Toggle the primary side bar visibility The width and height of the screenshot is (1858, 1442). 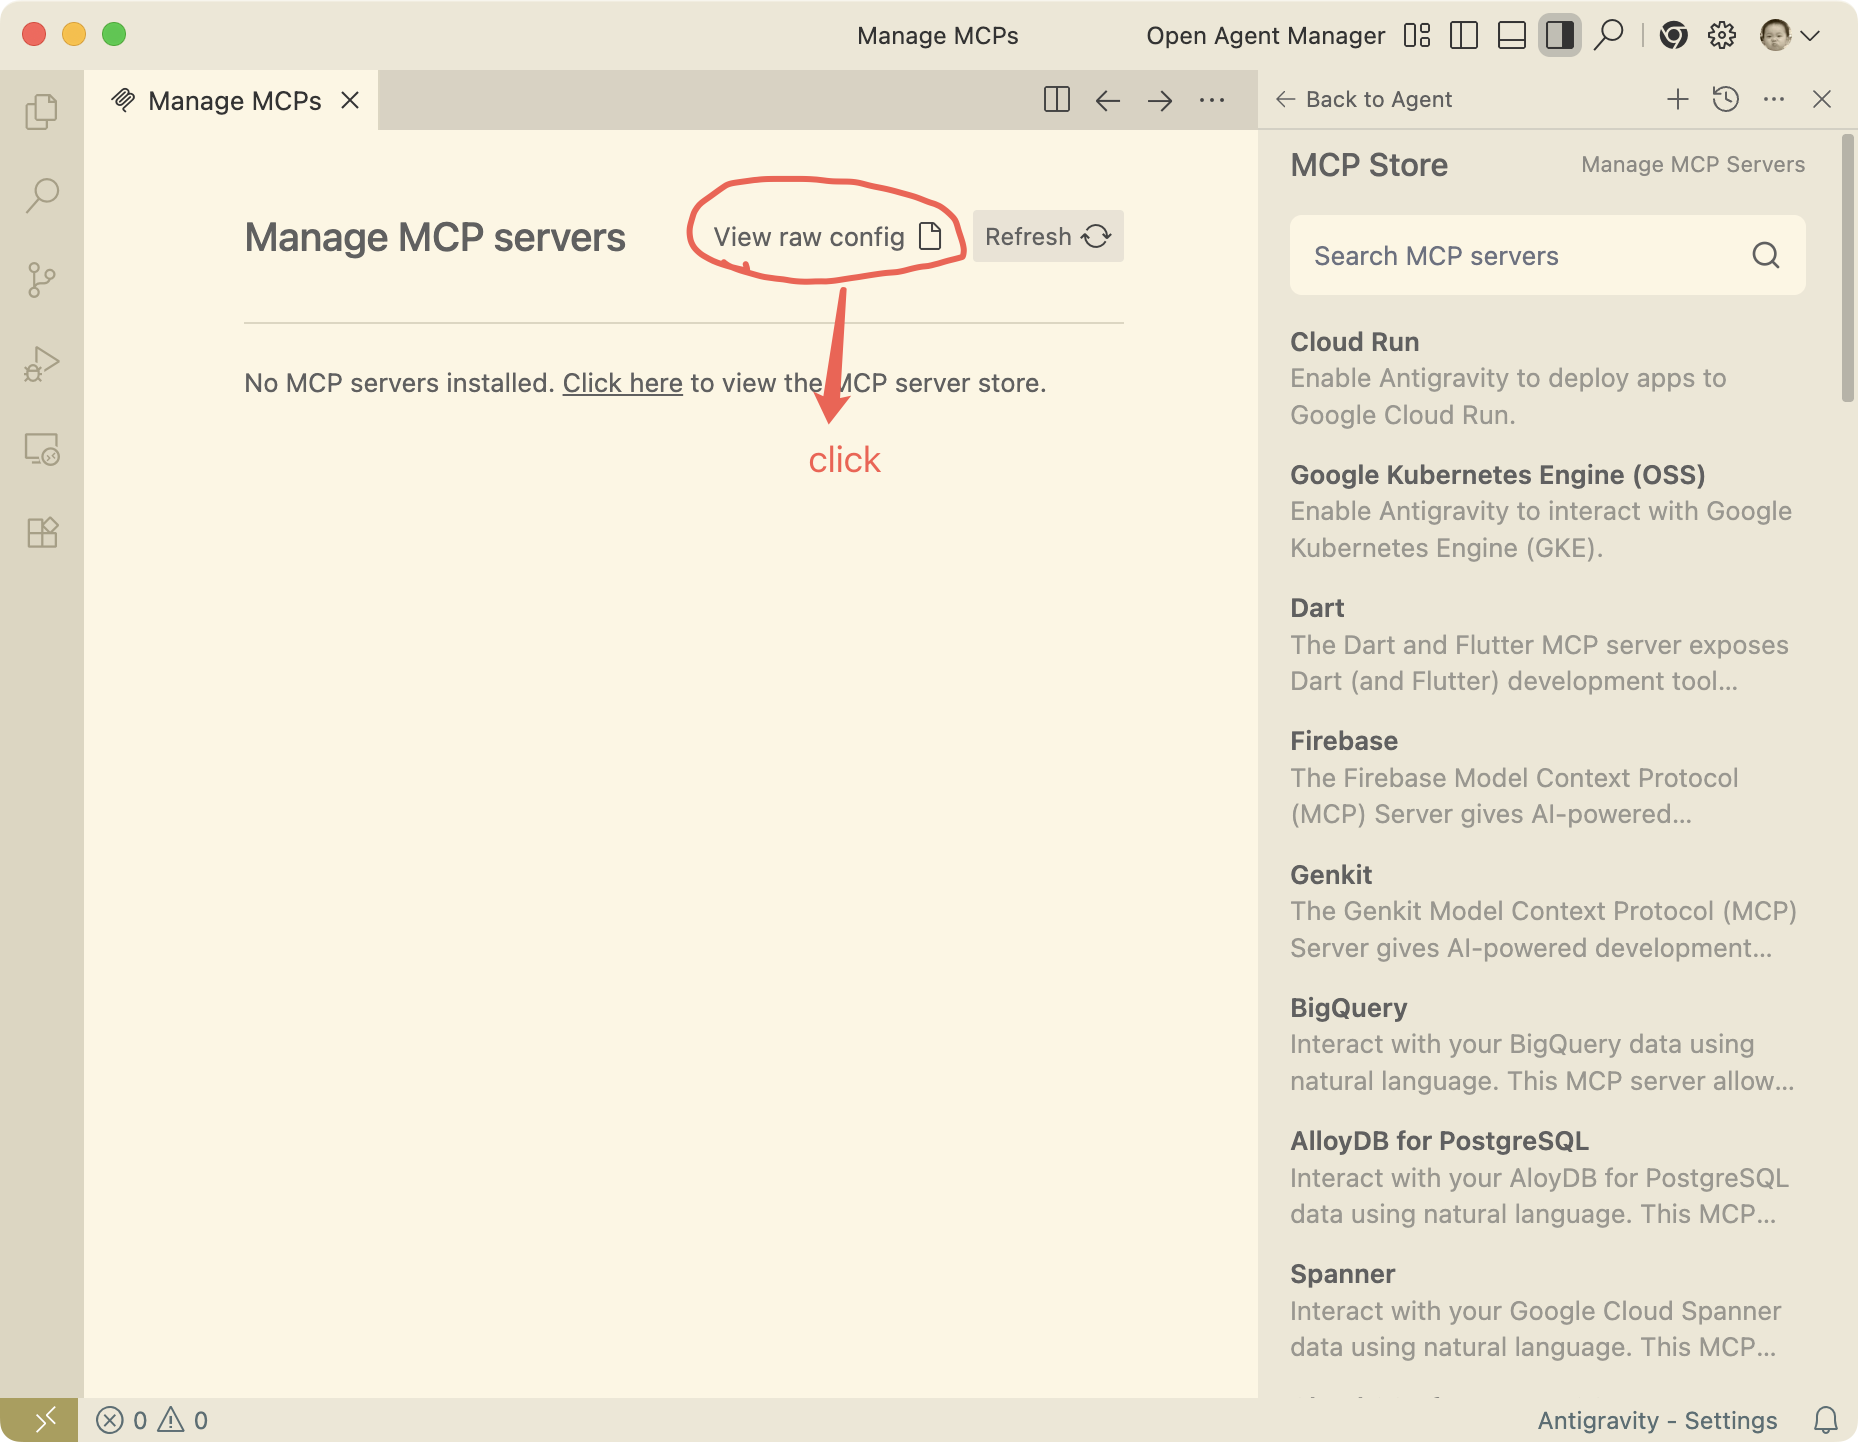point(1463,36)
